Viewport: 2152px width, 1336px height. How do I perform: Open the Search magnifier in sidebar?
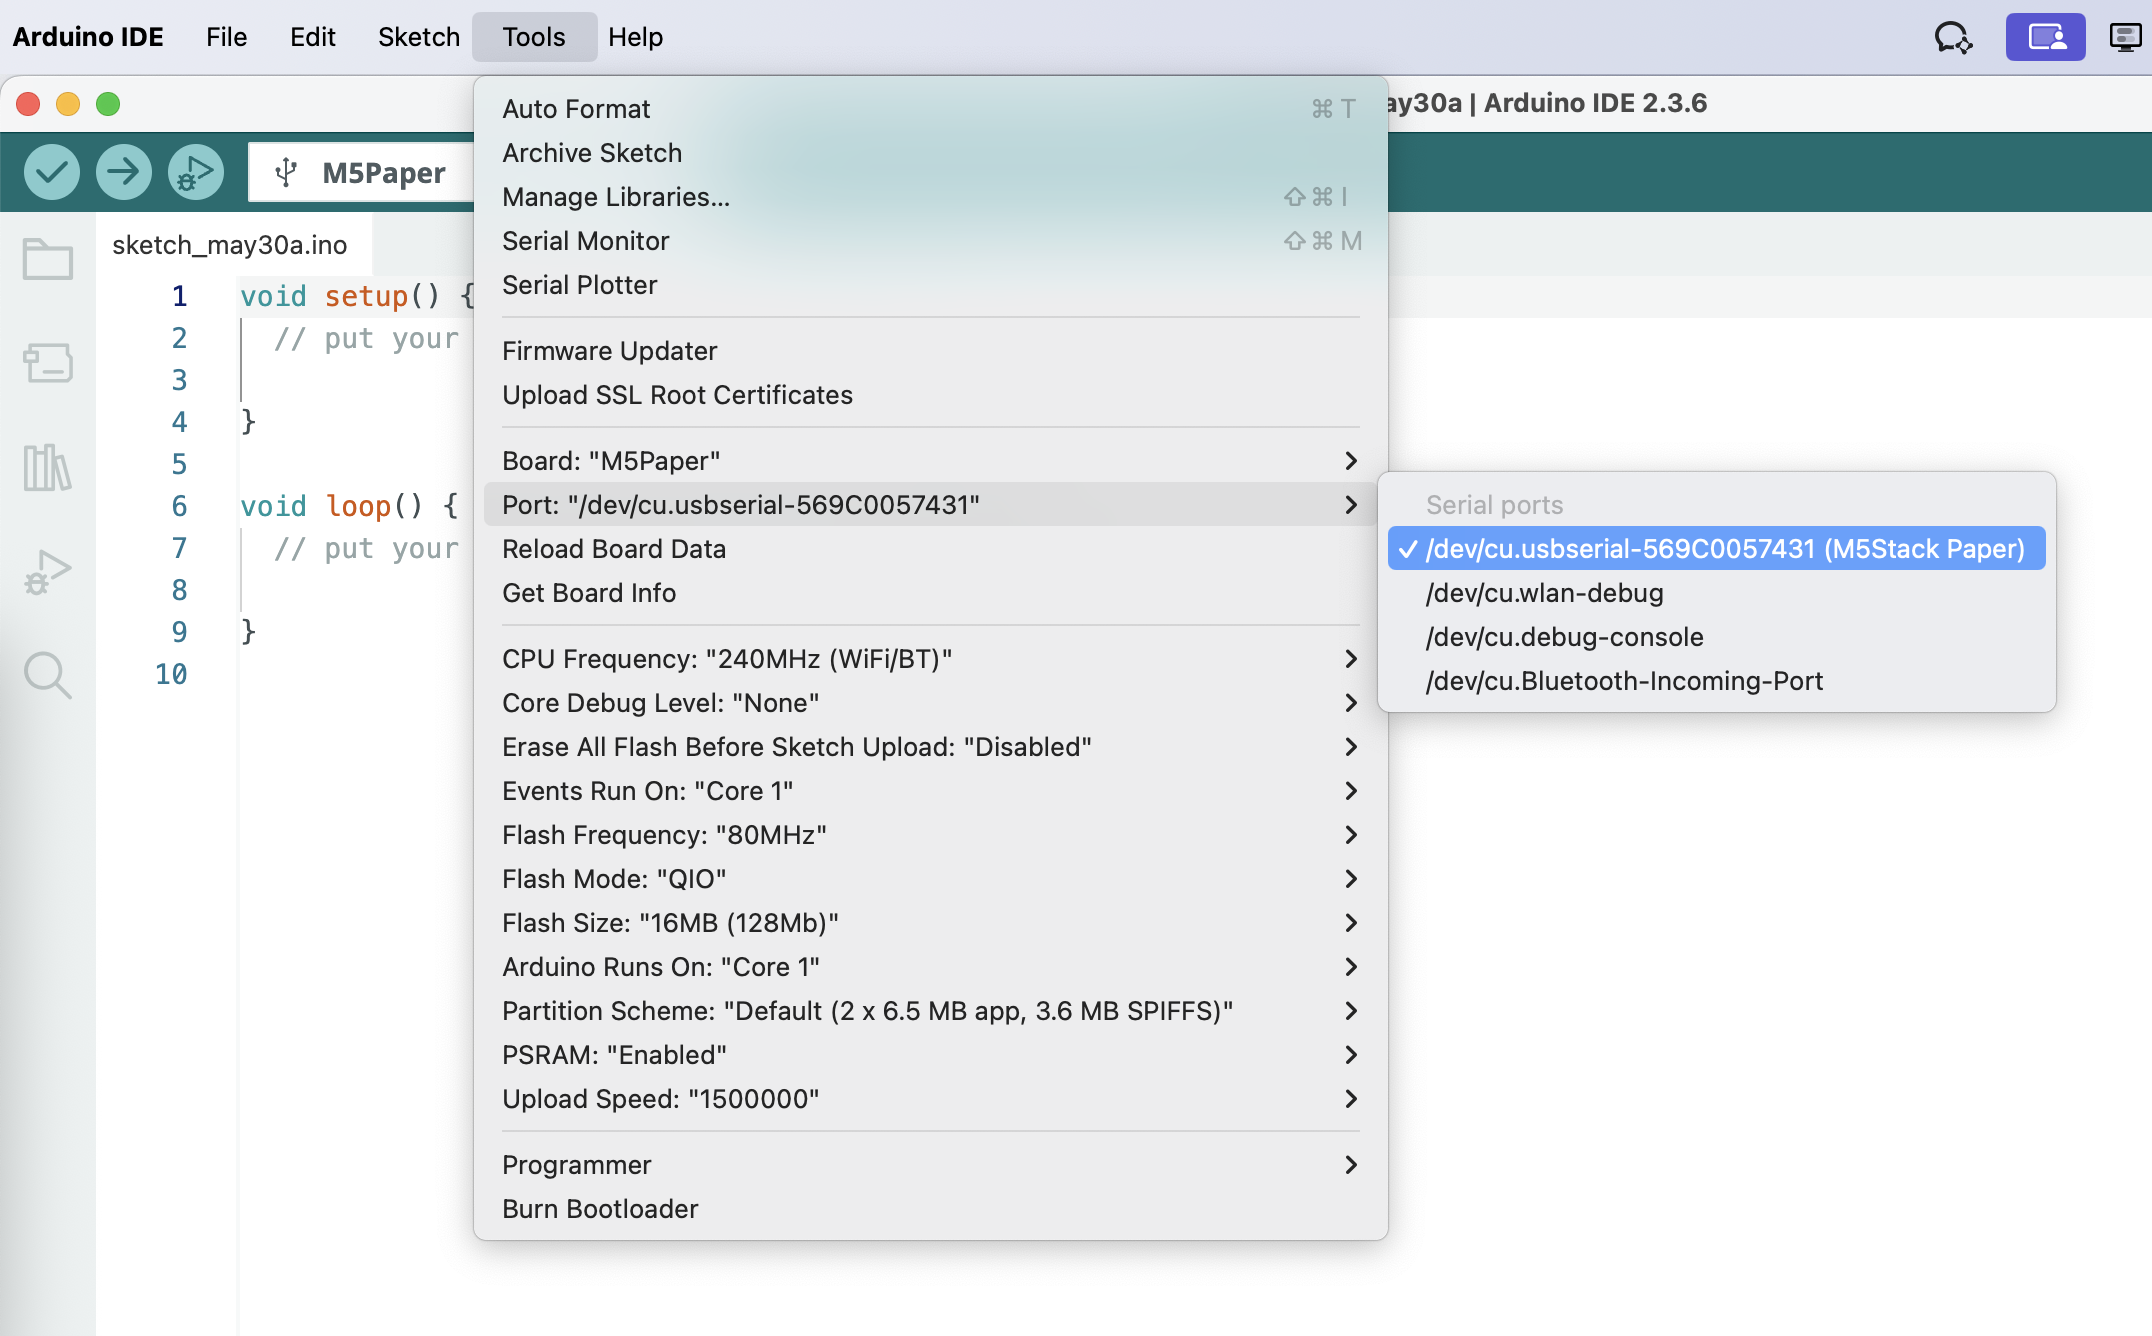pyautogui.click(x=48, y=676)
